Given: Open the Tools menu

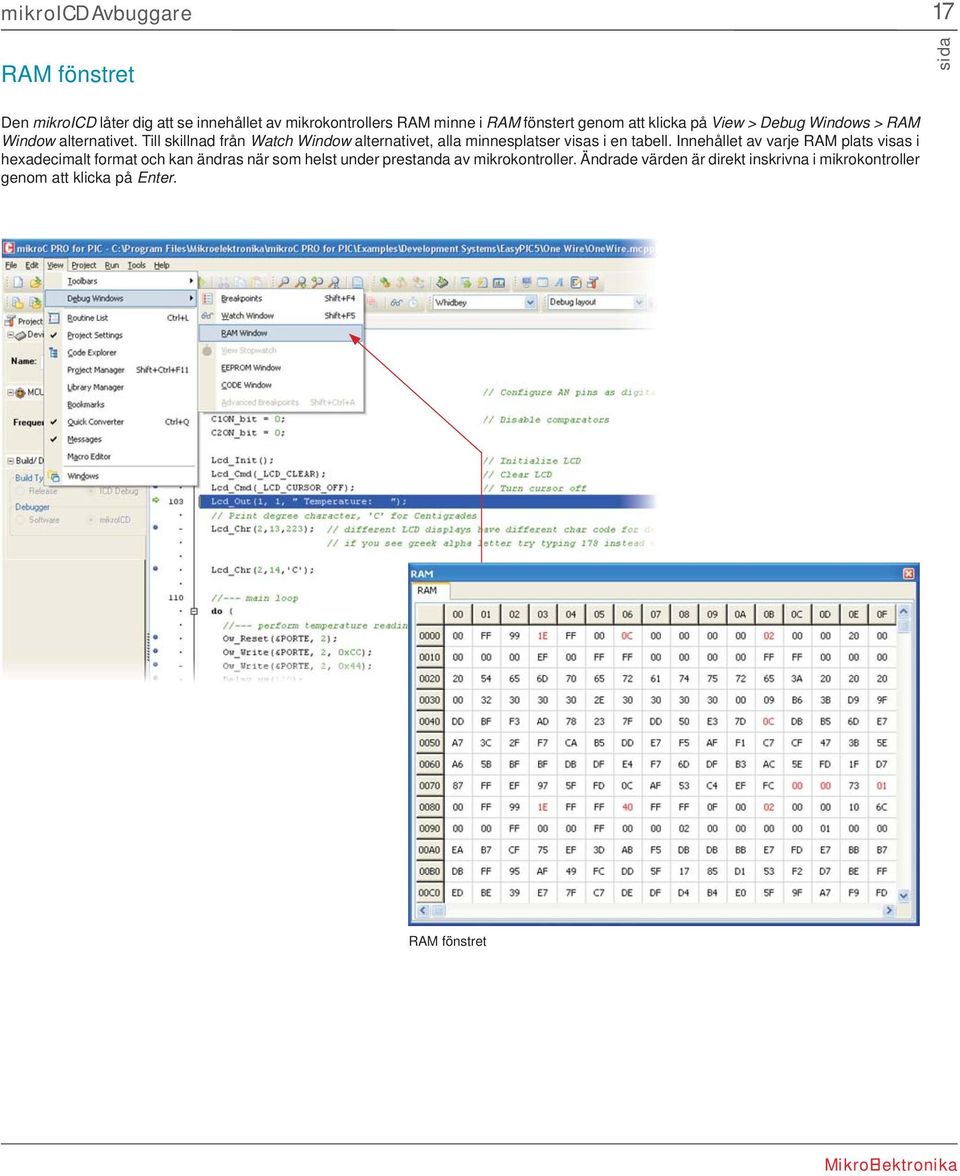Looking at the screenshot, I should tap(136, 266).
